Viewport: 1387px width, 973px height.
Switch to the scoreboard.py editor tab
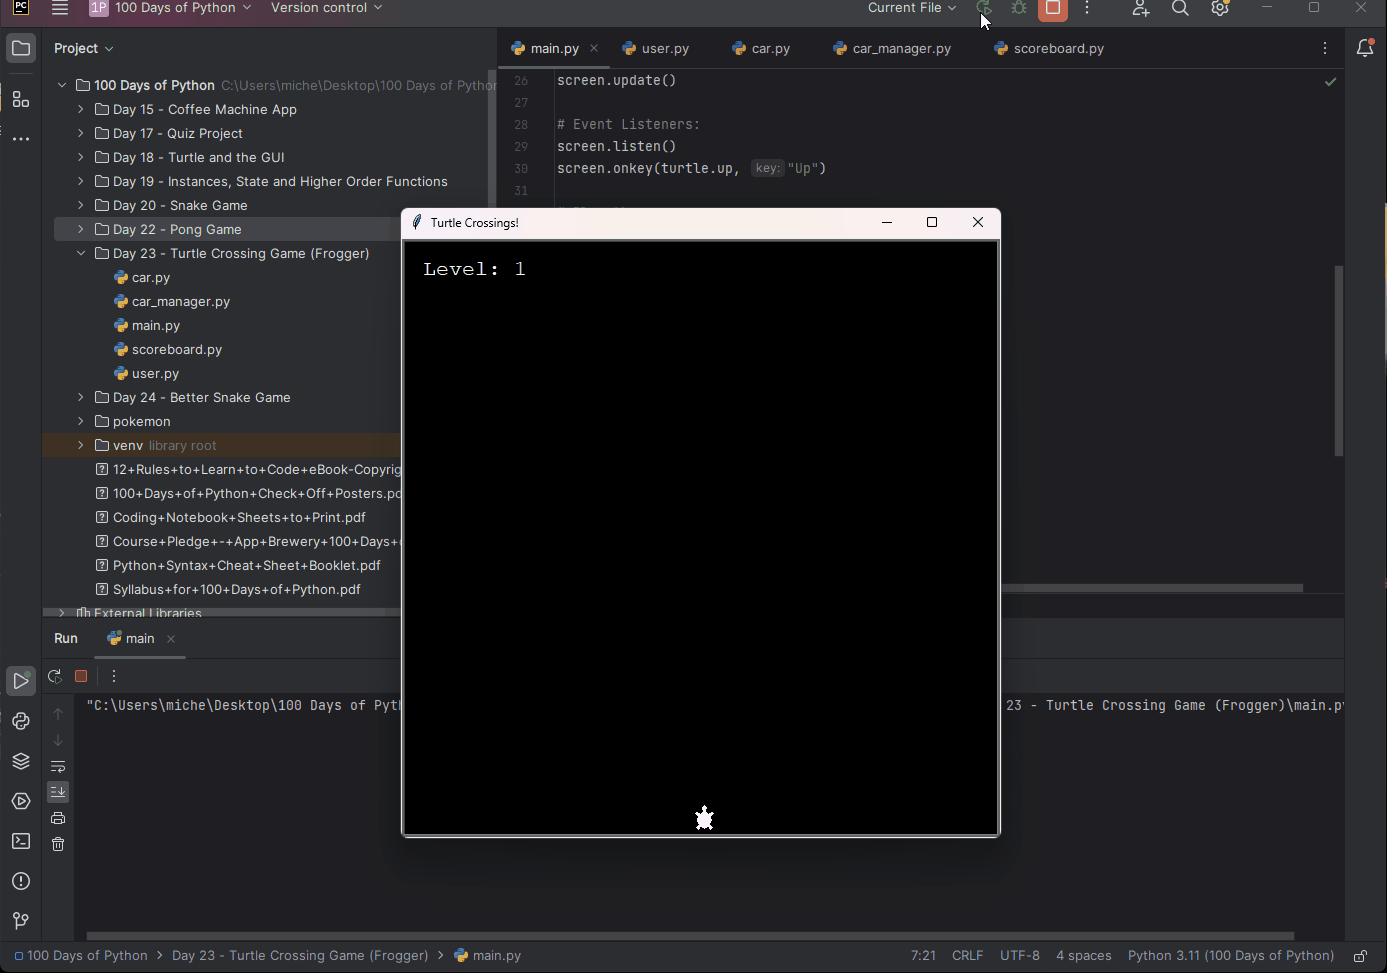tap(1058, 48)
